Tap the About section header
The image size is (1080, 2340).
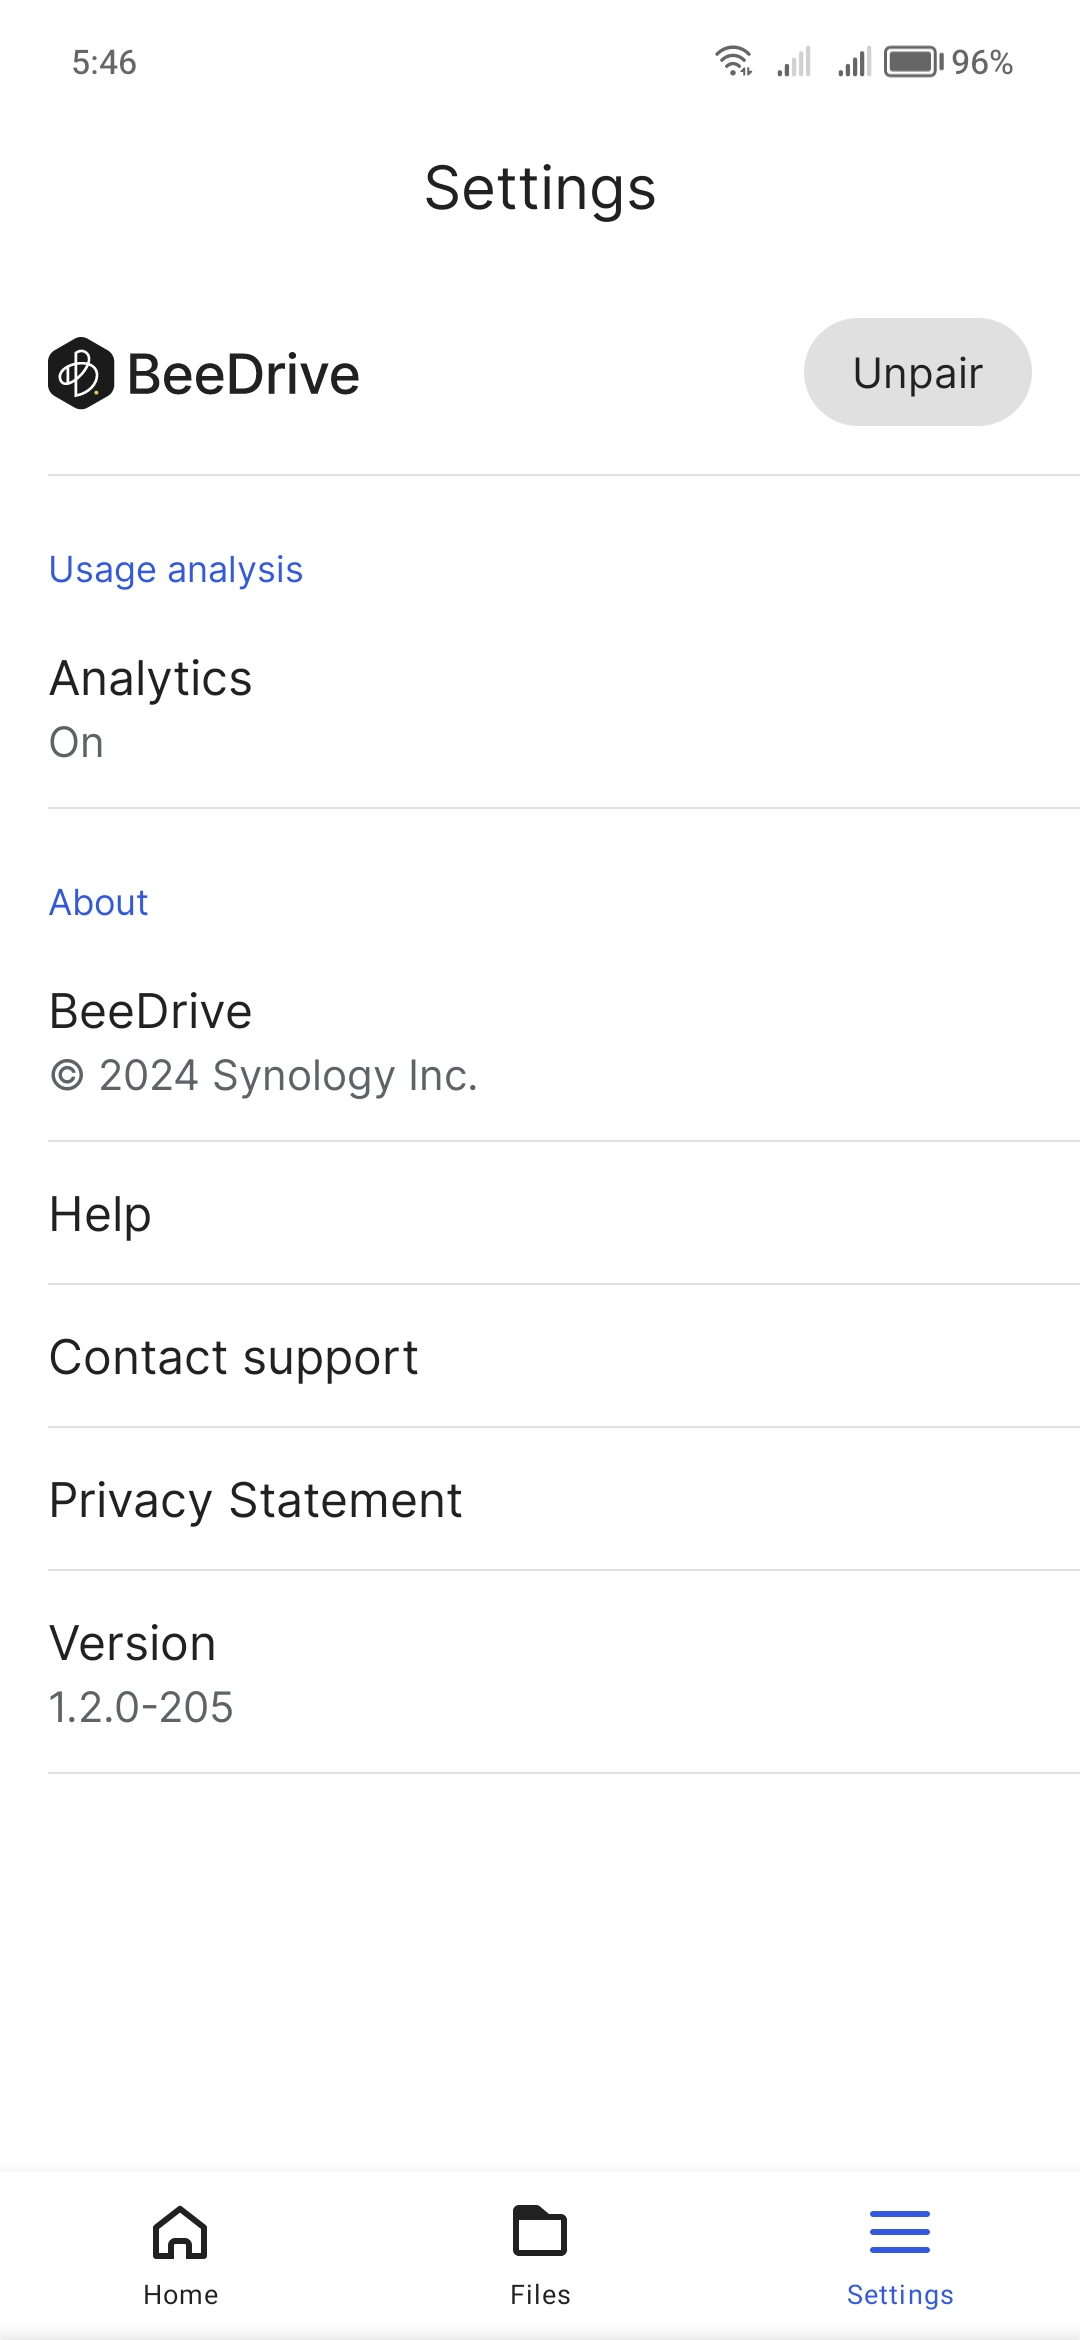click(x=99, y=903)
